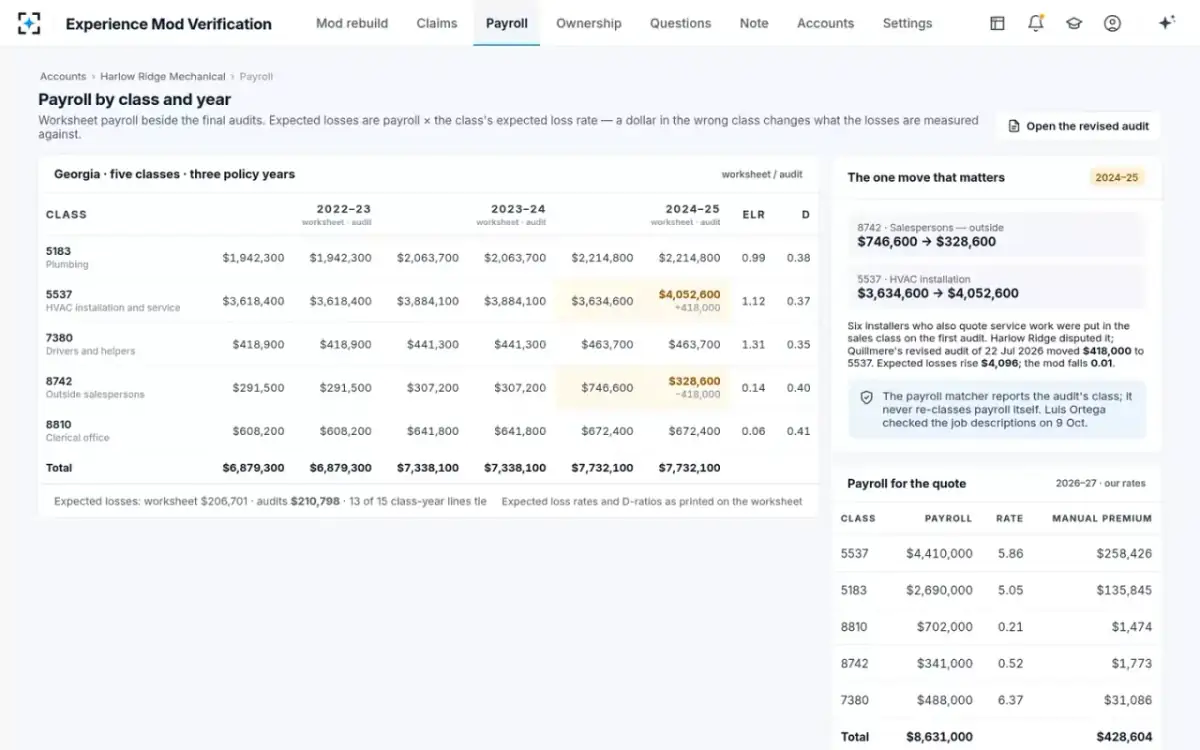Open the notifications bell
This screenshot has height=750, width=1200.
(x=1036, y=23)
